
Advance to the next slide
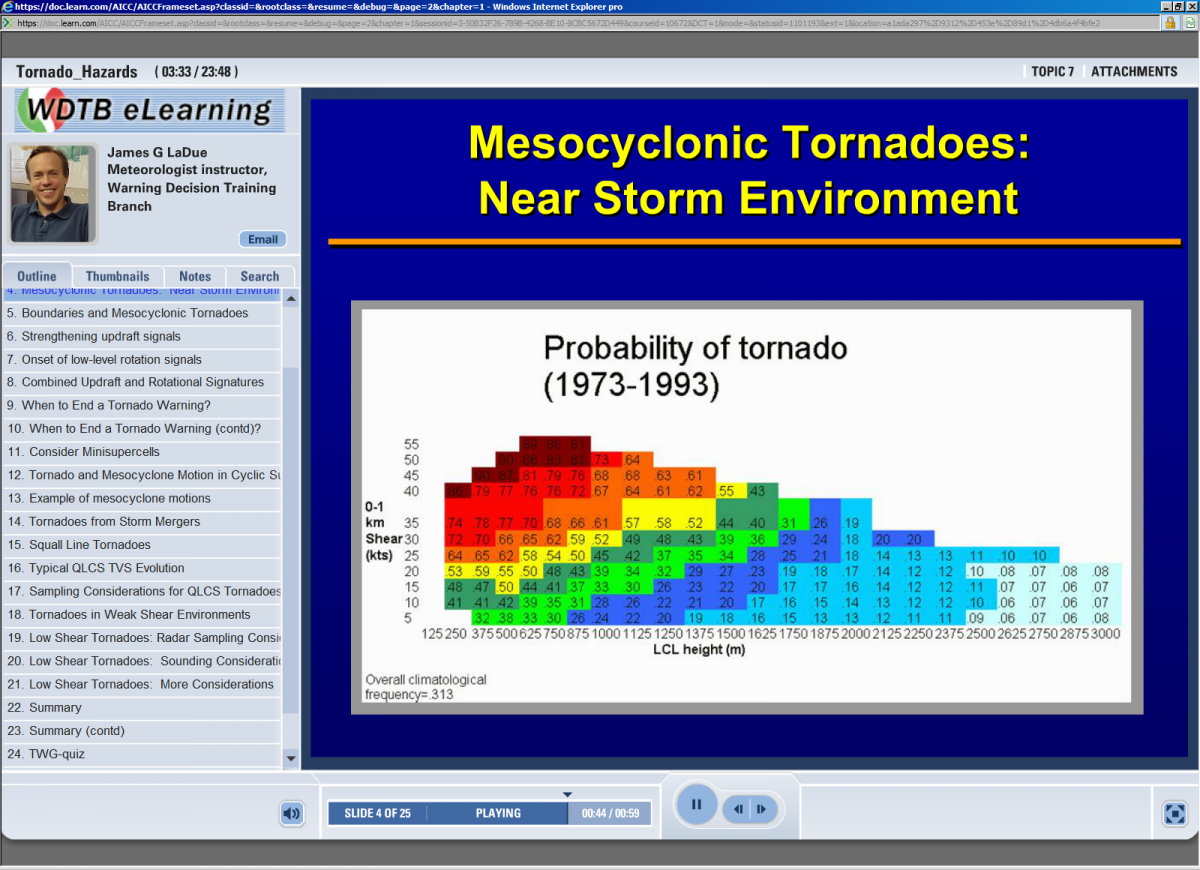point(761,809)
